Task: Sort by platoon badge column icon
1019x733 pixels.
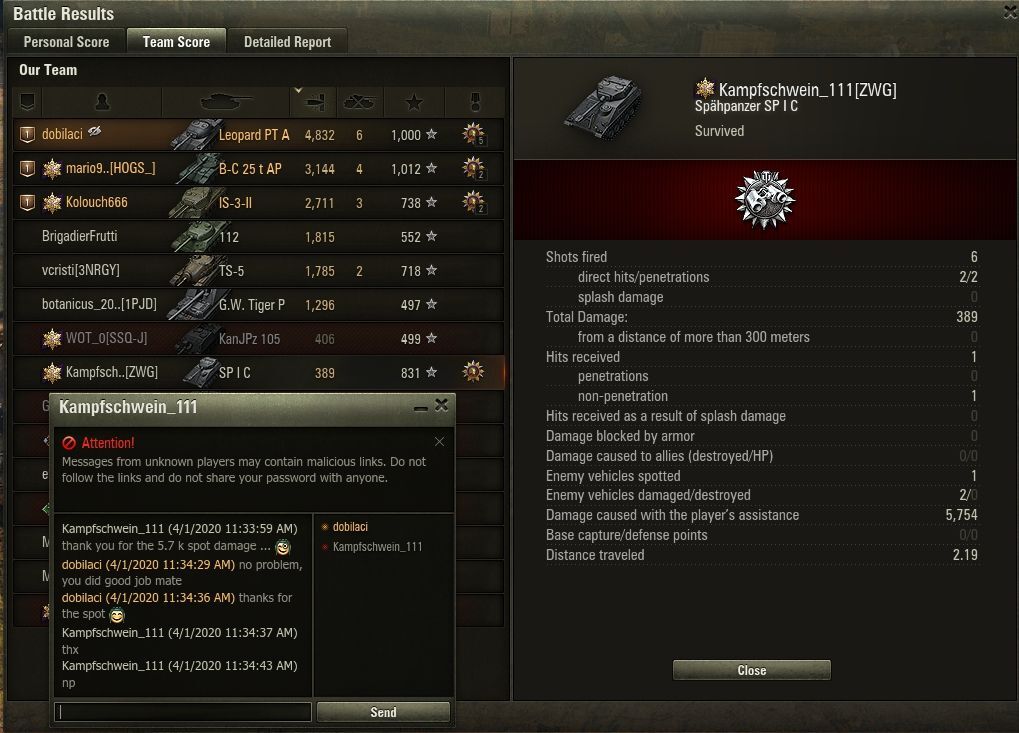Action: [x=27, y=102]
